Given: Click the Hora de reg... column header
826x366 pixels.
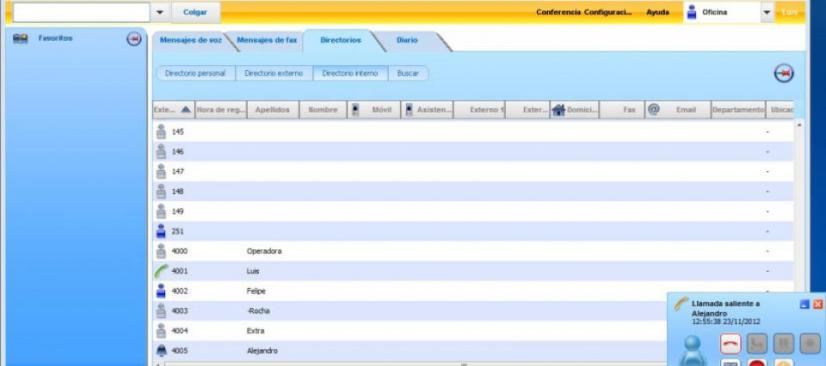Looking at the screenshot, I should (220, 110).
